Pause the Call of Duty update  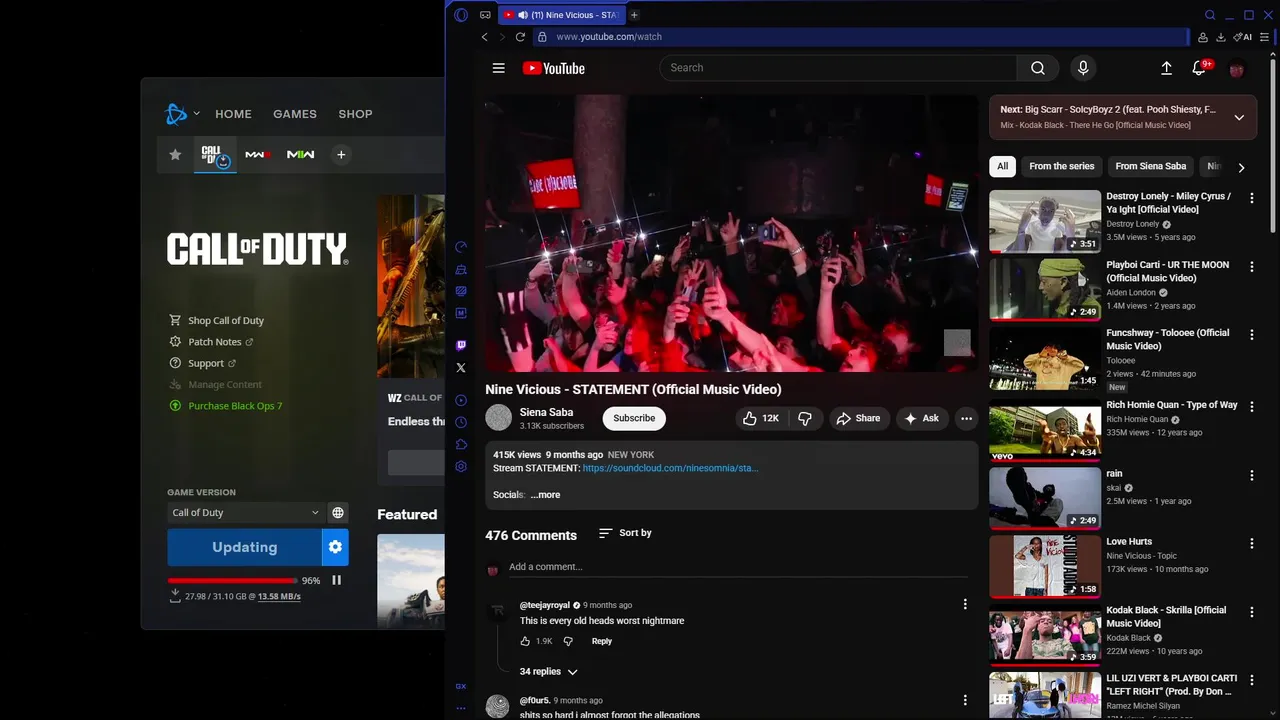click(x=337, y=580)
